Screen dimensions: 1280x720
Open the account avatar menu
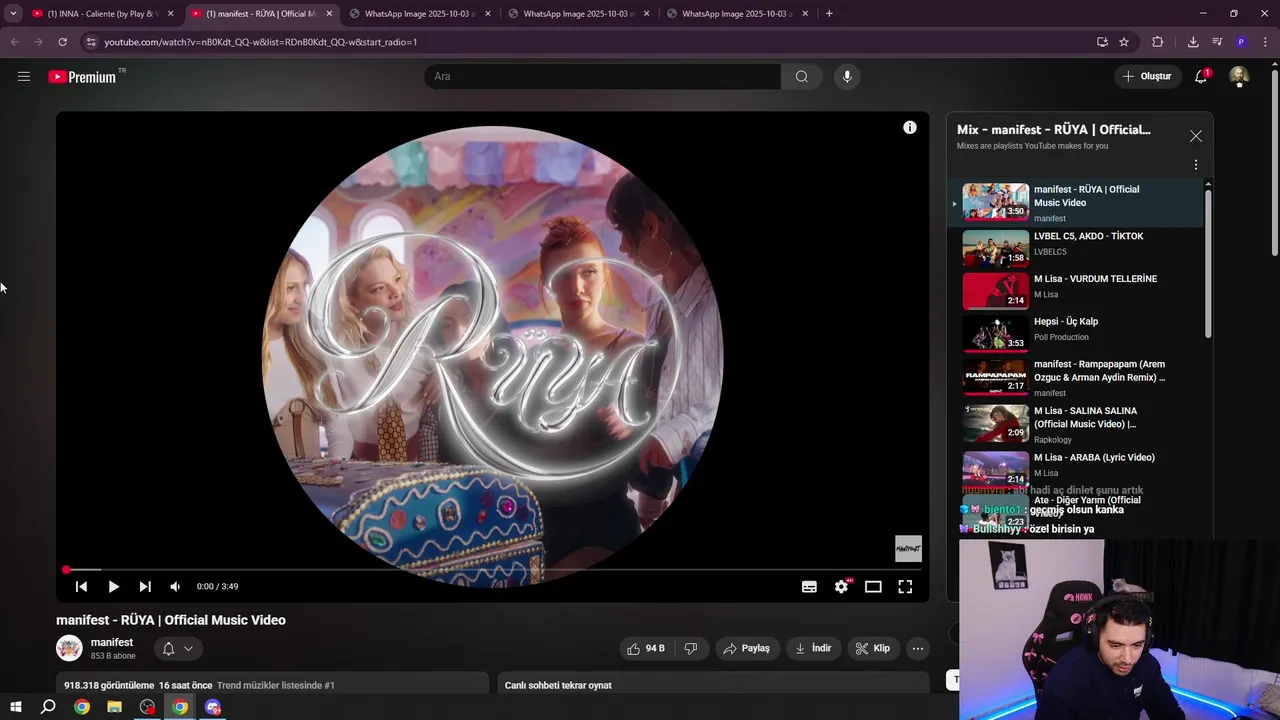(1239, 76)
